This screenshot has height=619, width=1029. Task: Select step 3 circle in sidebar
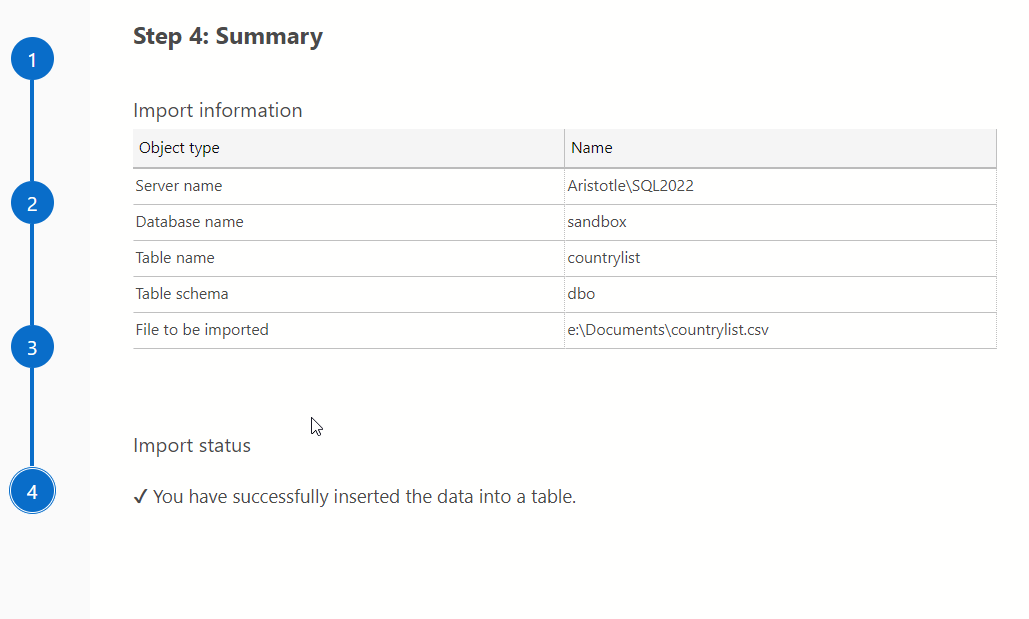point(32,348)
